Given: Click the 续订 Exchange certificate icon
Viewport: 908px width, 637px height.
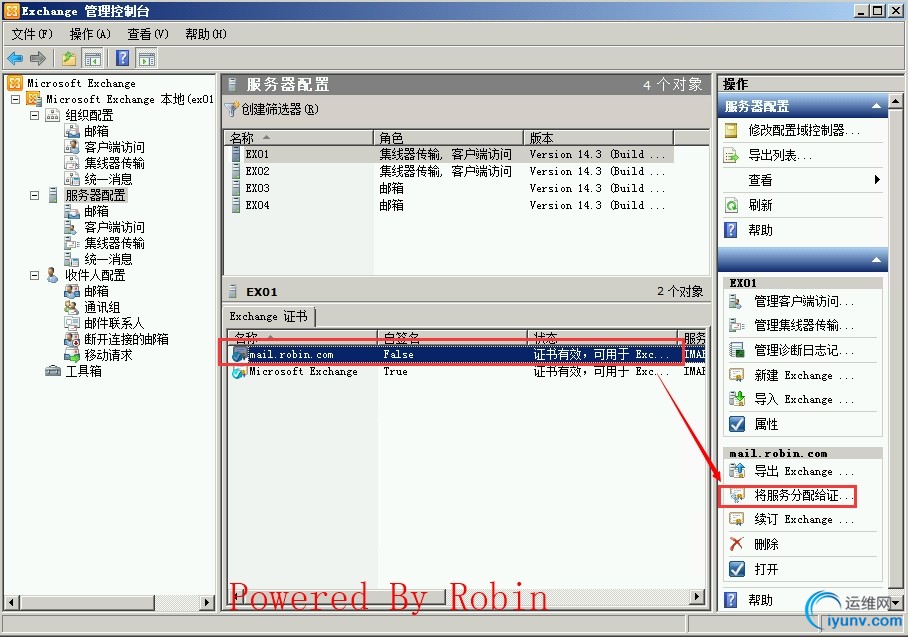Looking at the screenshot, I should 737,519.
